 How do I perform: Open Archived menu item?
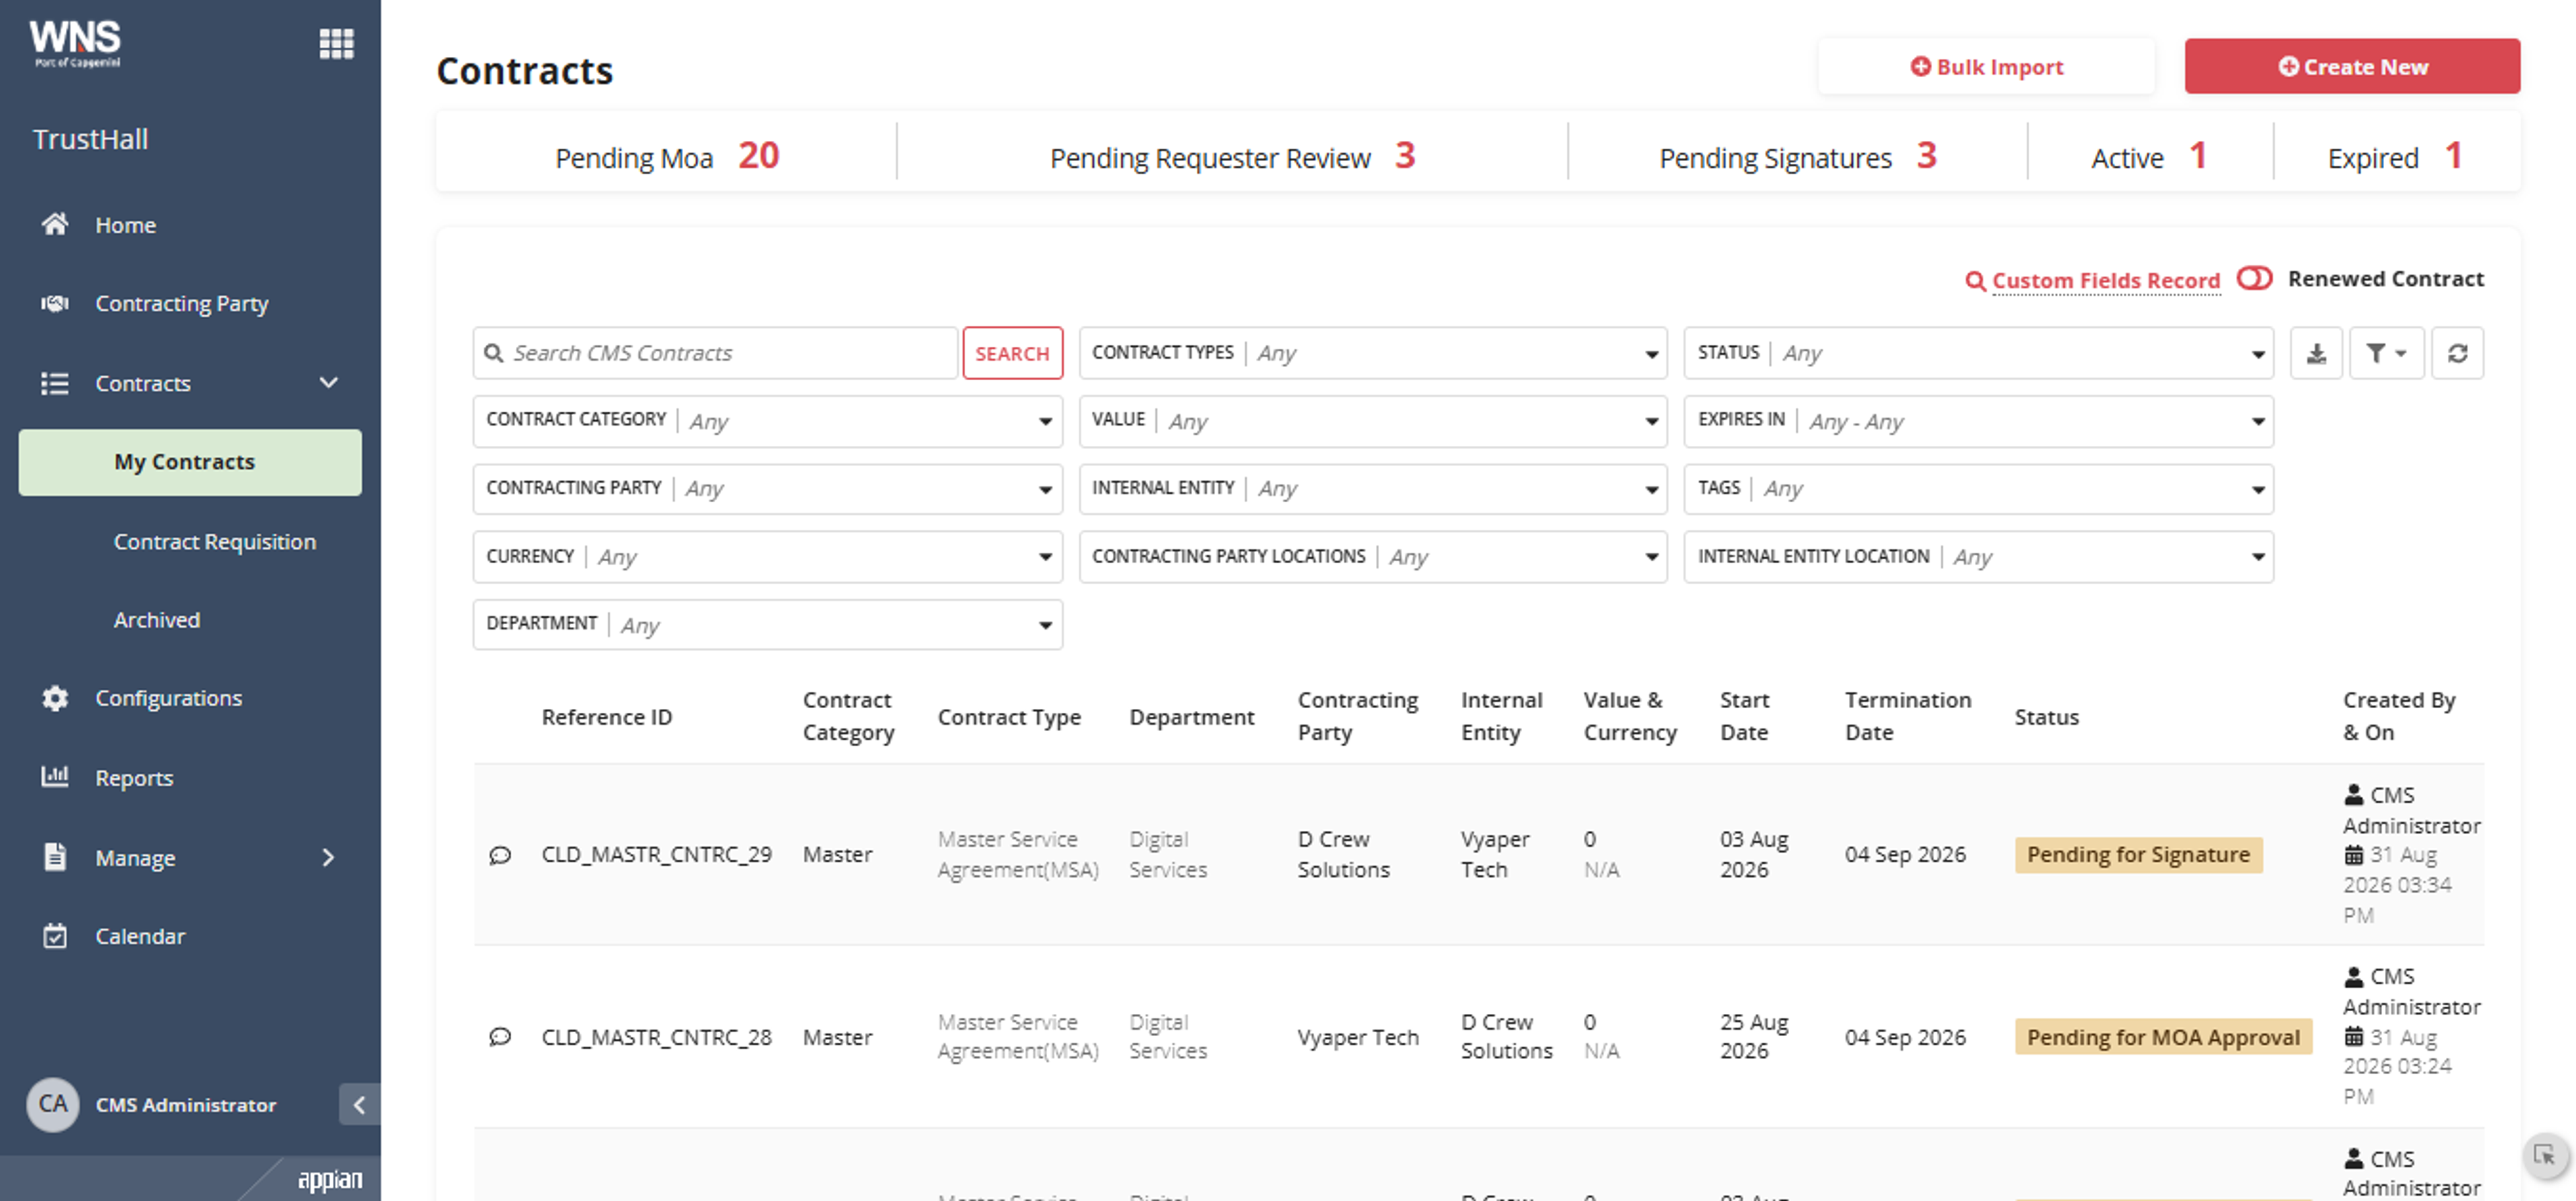pos(157,620)
